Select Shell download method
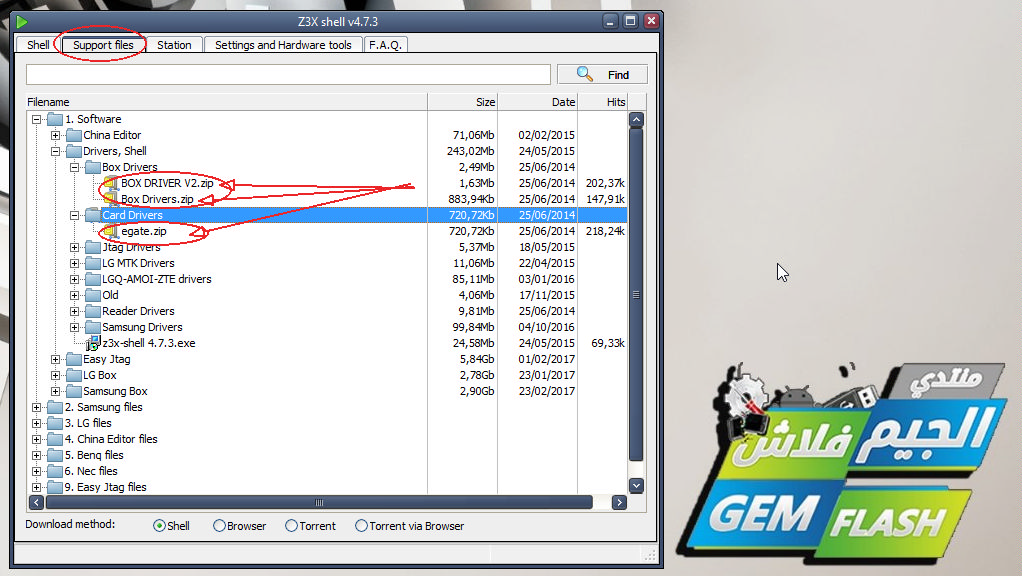Viewport: 1022px width, 576px height. tap(159, 526)
